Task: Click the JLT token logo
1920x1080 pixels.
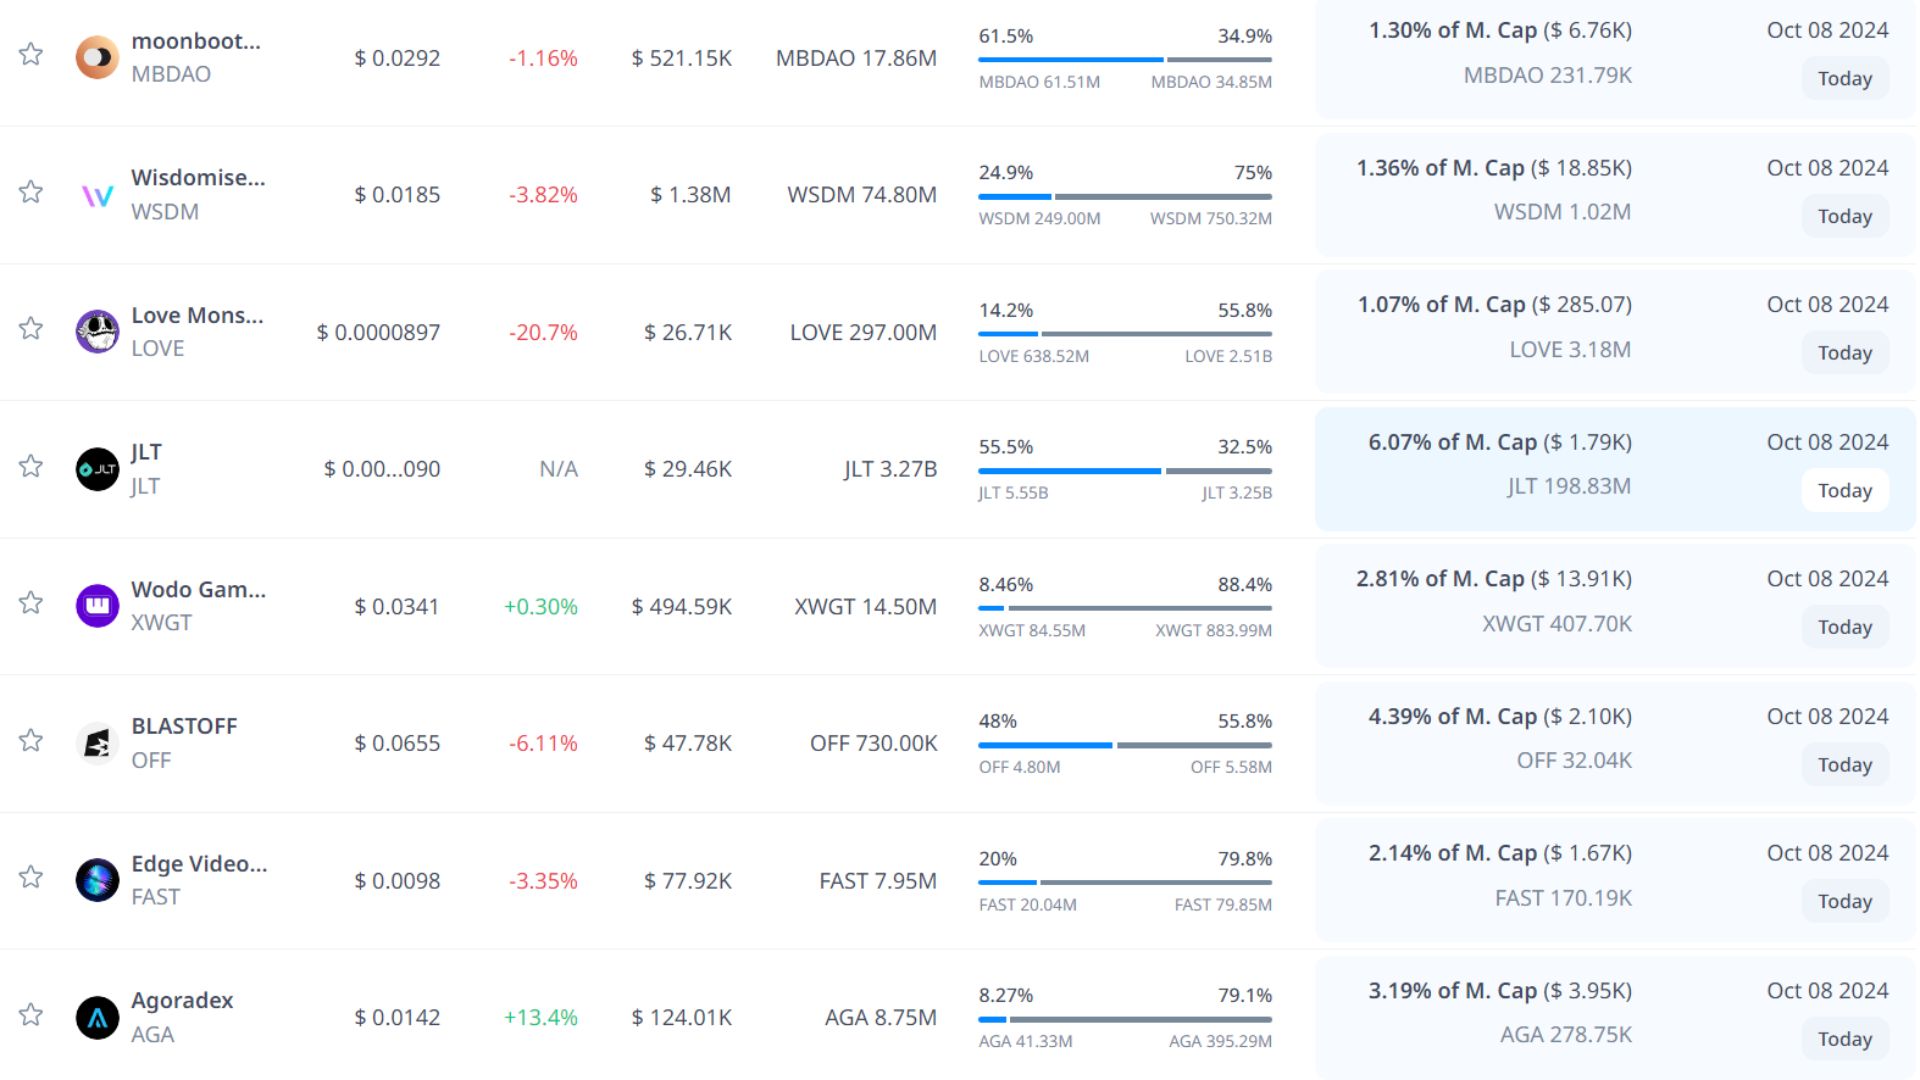Action: 97,469
